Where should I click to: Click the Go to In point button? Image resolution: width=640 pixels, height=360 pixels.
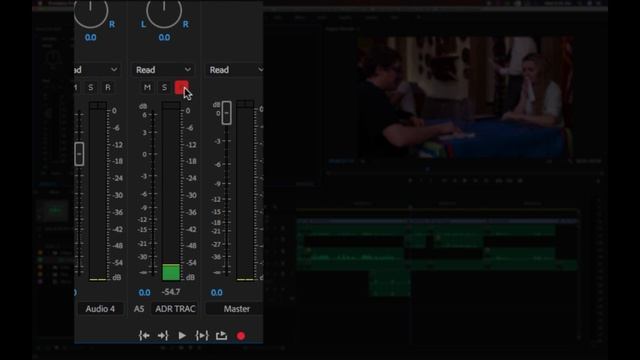pos(144,336)
